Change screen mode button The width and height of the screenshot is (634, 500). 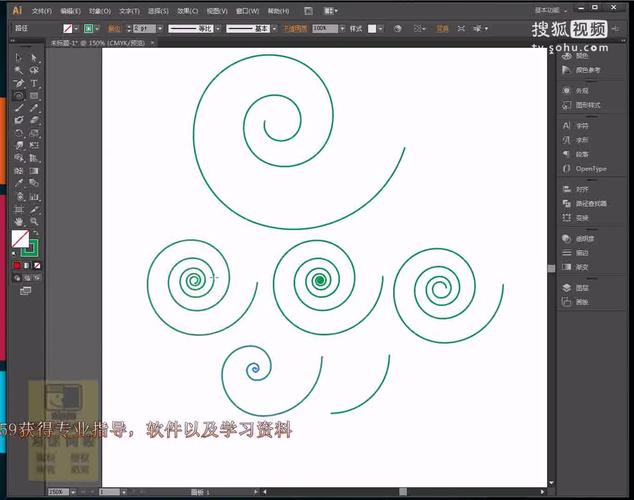(25, 291)
